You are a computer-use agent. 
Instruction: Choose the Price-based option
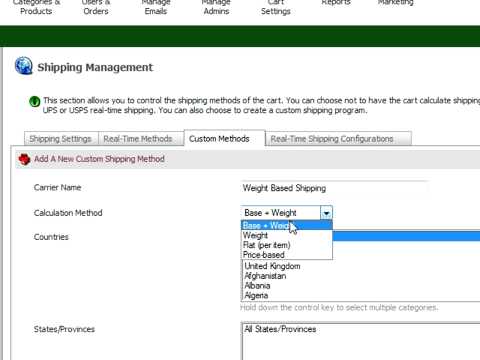click(286, 255)
